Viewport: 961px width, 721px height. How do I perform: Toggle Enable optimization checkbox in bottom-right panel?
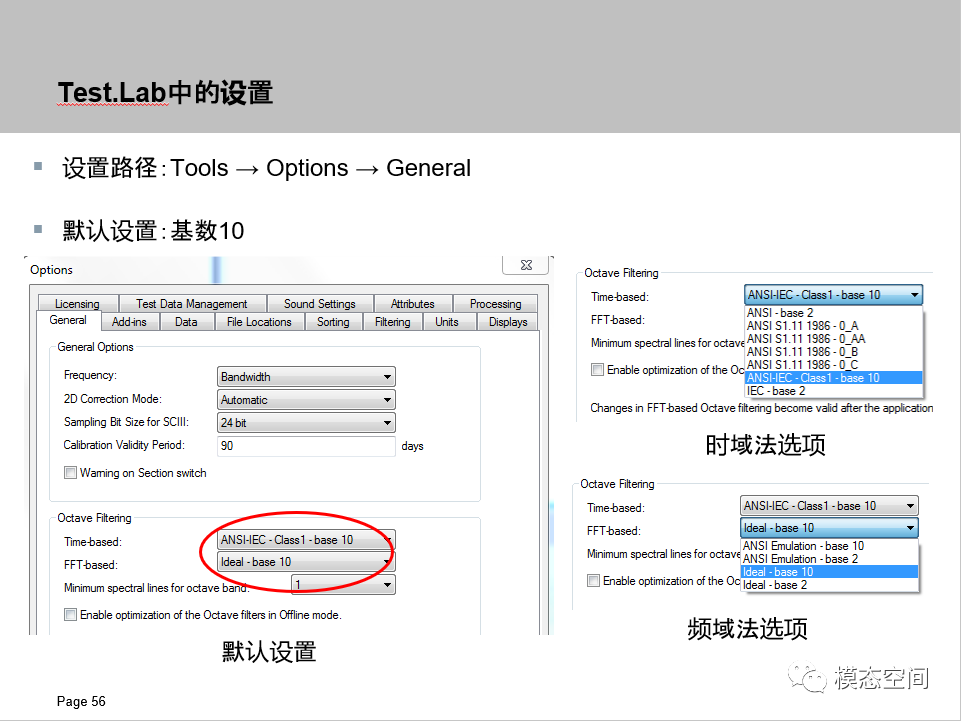point(593,580)
